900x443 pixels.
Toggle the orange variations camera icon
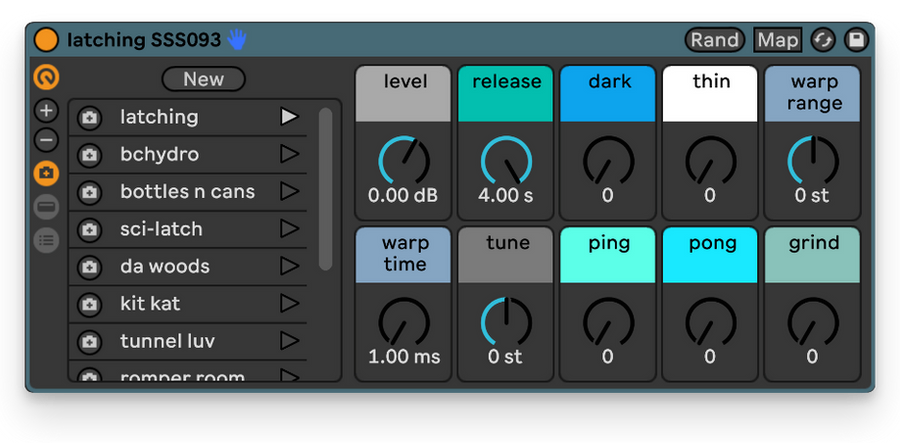(46, 173)
